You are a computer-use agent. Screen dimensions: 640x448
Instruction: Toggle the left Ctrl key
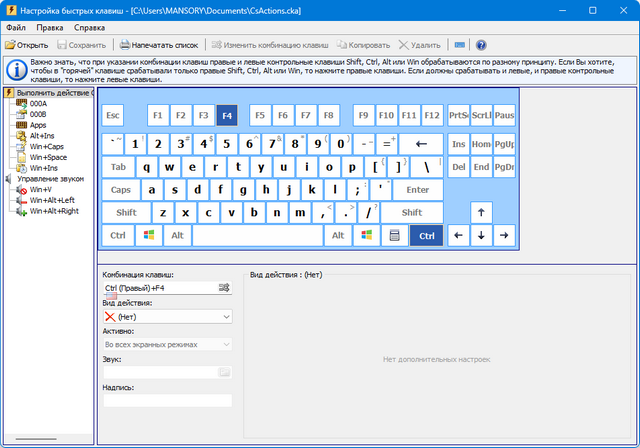click(118, 235)
